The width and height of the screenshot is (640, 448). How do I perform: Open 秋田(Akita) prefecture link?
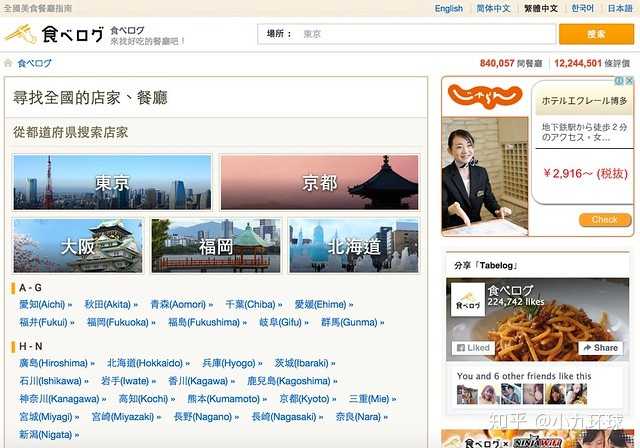[x=111, y=304]
